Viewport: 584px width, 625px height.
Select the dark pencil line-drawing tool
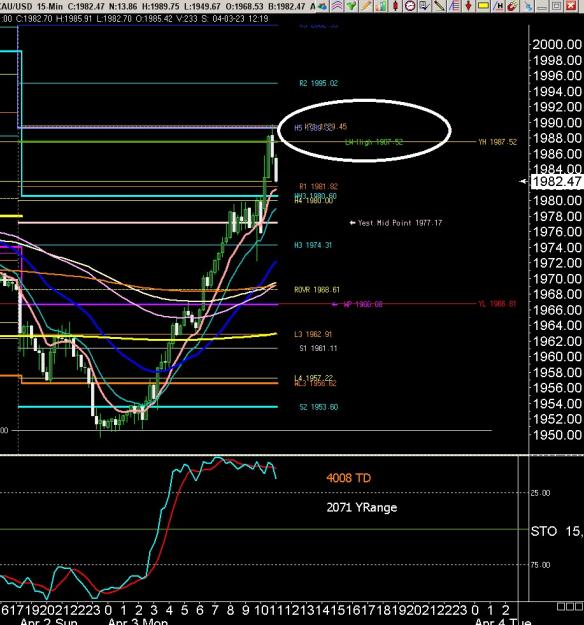point(439,6)
